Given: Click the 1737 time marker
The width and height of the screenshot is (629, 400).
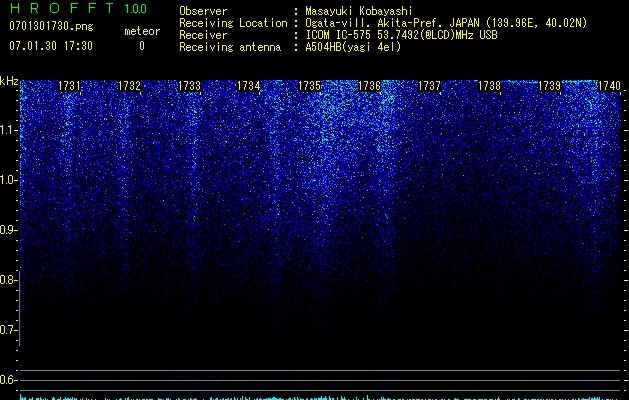Looking at the screenshot, I should tap(429, 86).
